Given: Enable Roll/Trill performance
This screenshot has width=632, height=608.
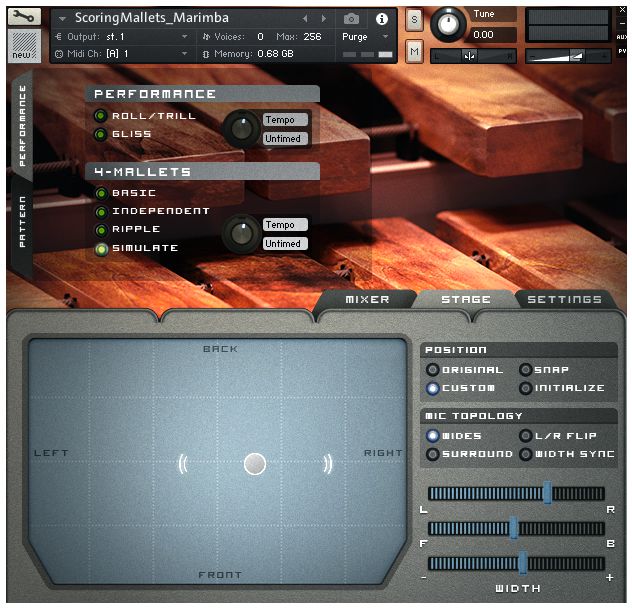Looking at the screenshot, I should pos(100,116).
